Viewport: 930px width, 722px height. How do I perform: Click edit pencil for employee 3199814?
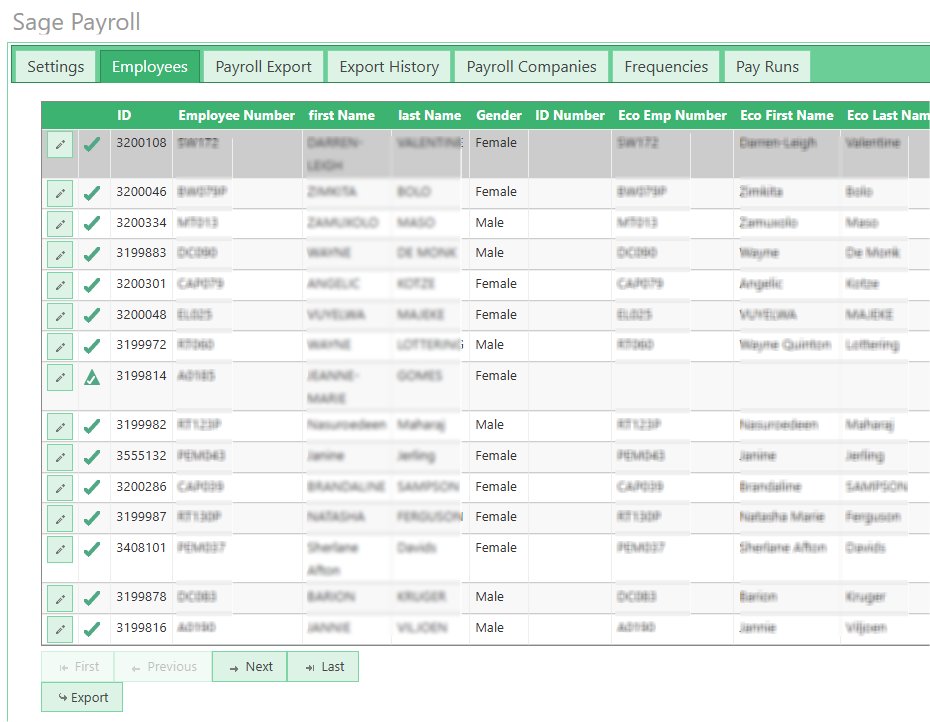[60, 377]
